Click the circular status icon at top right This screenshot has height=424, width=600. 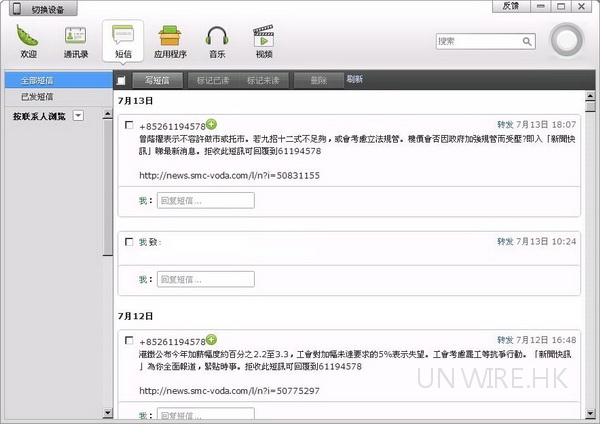(x=566, y=42)
